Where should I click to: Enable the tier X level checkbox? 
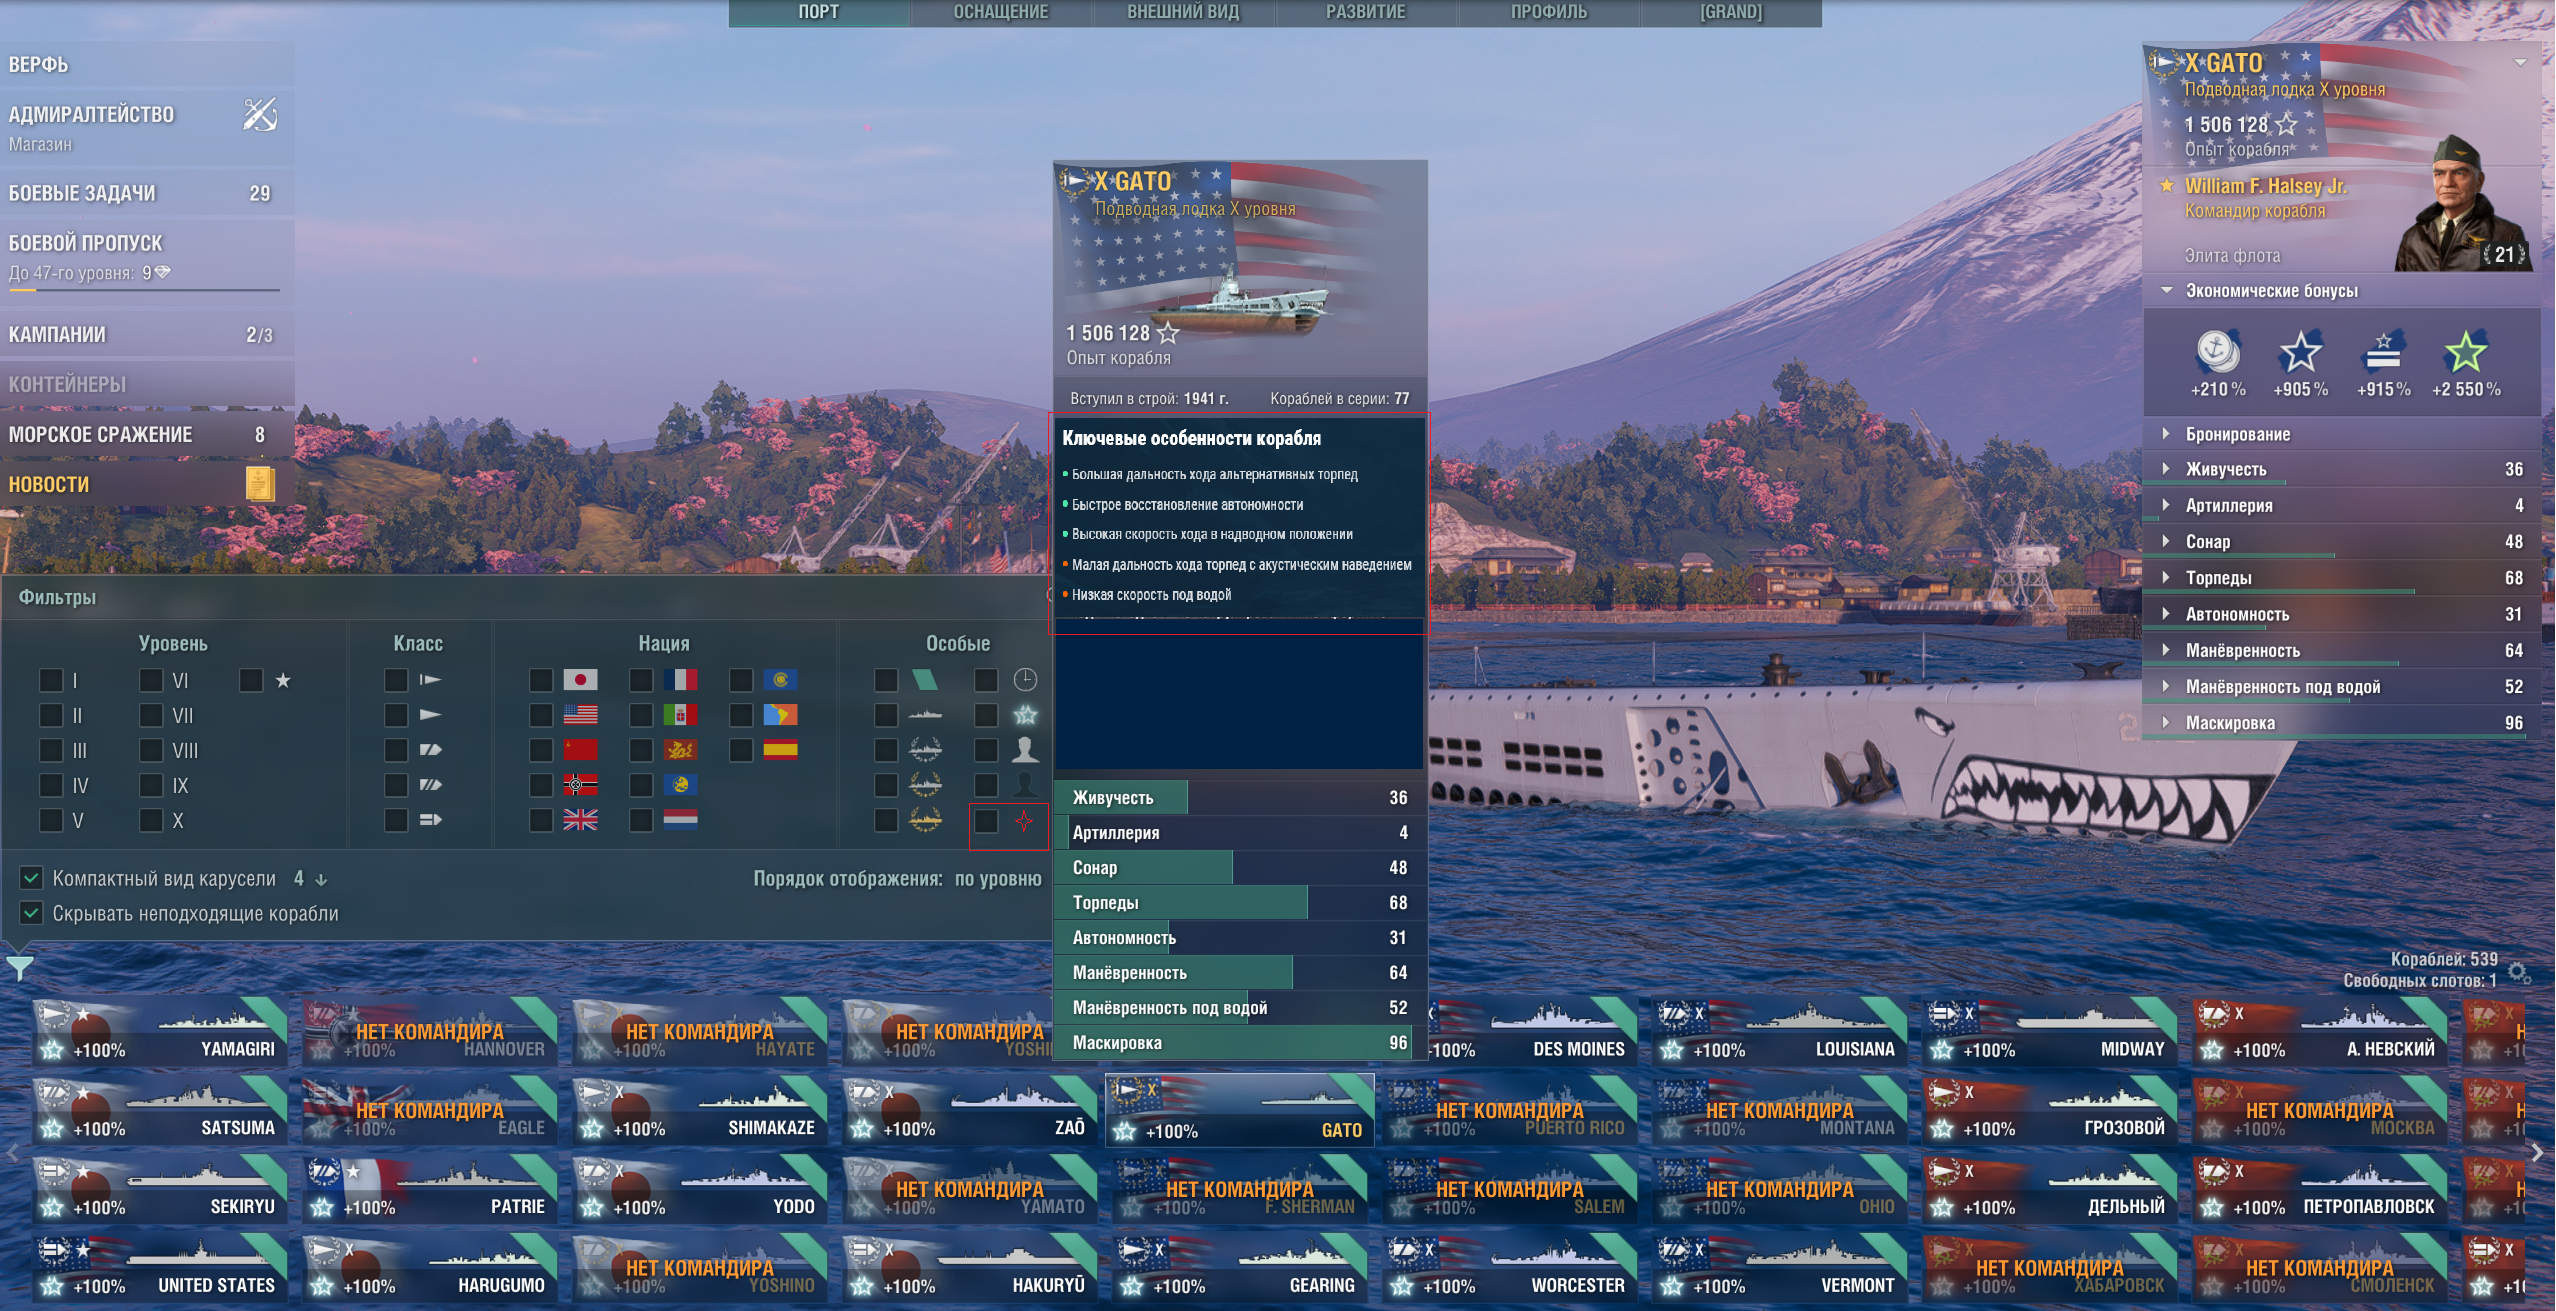pos(151,820)
